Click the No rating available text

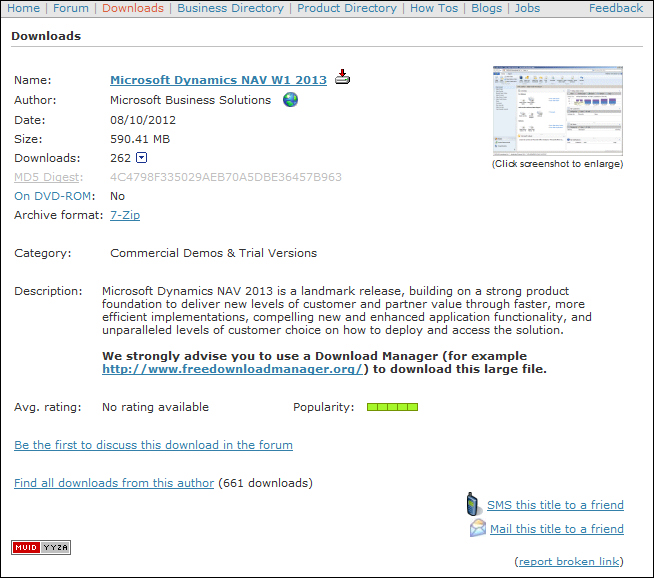point(156,407)
